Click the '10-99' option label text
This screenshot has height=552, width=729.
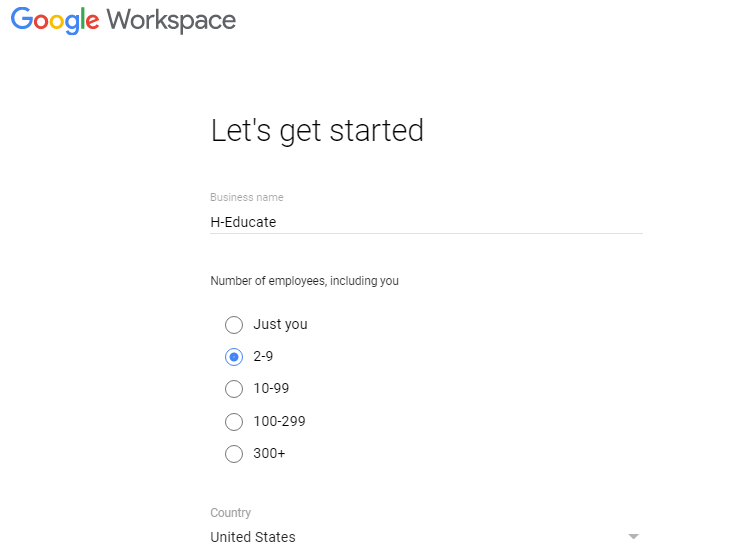click(x=271, y=389)
